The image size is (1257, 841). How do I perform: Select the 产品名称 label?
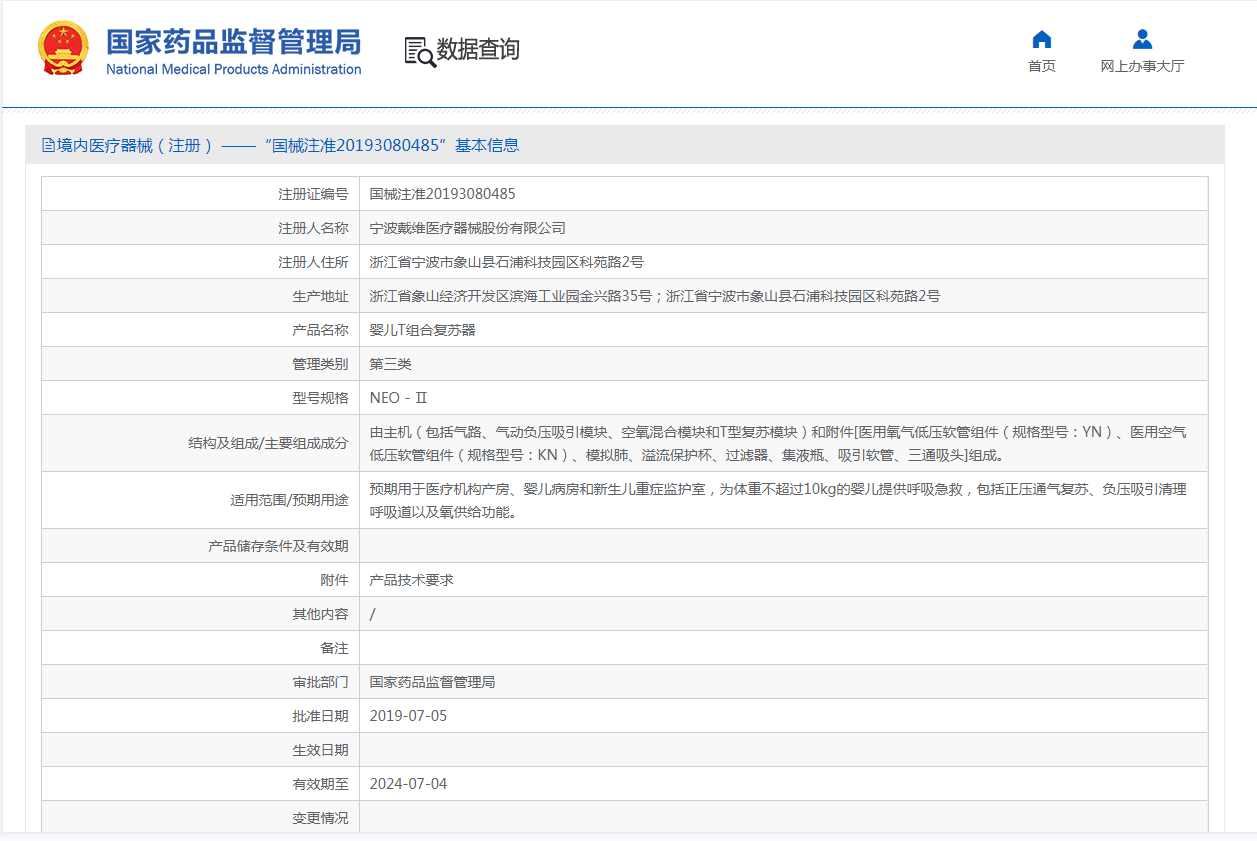[320, 330]
